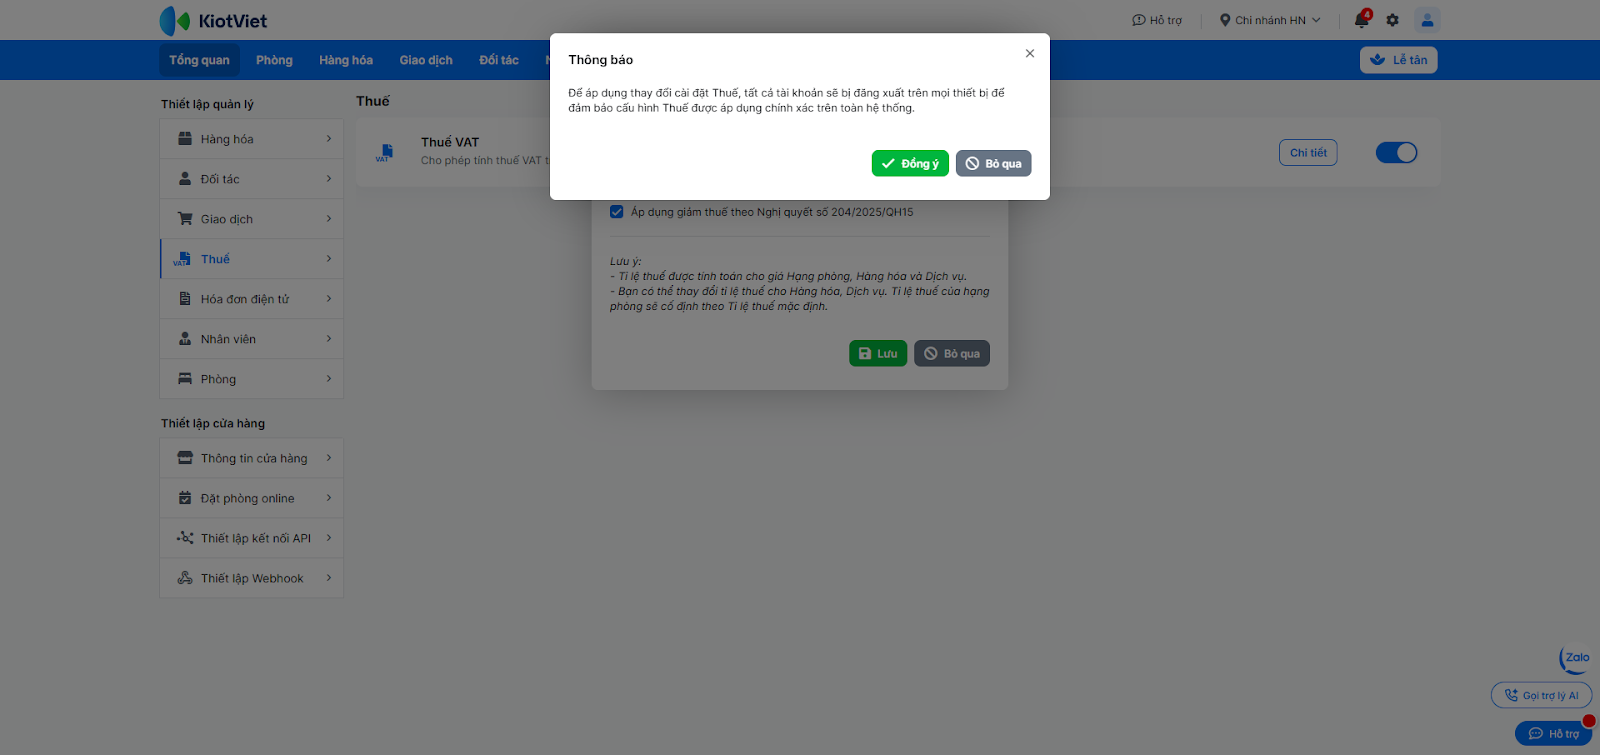The width and height of the screenshot is (1600, 755).
Task: Select Thông tin cửa hàng in sidebar
Action: pyautogui.click(x=251, y=458)
